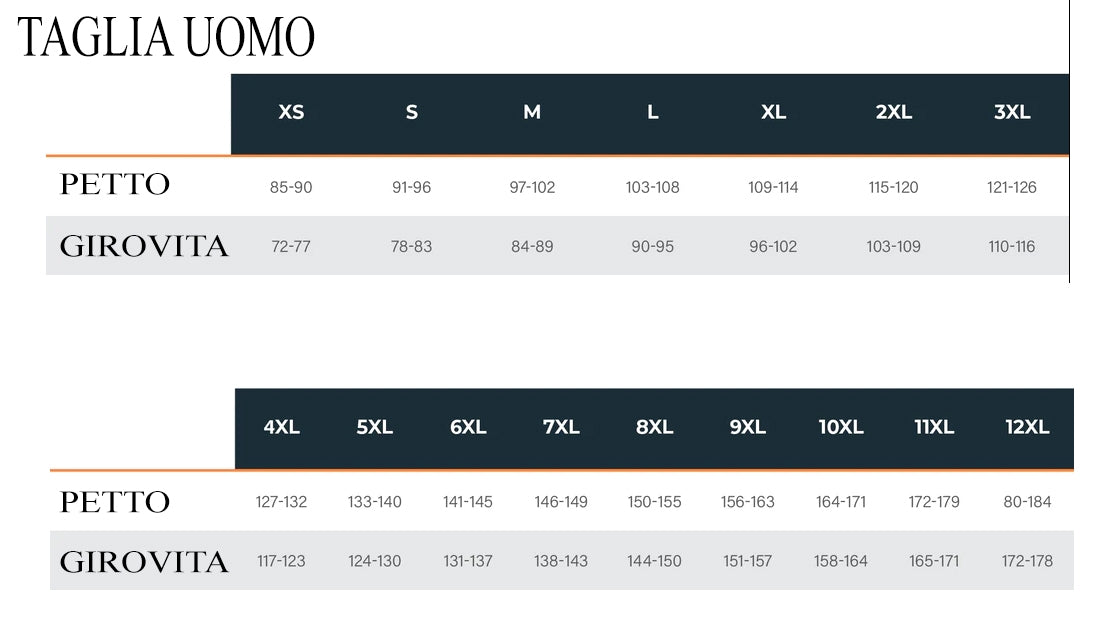1104x635 pixels.
Task: Select the XL size column header
Action: click(x=773, y=113)
